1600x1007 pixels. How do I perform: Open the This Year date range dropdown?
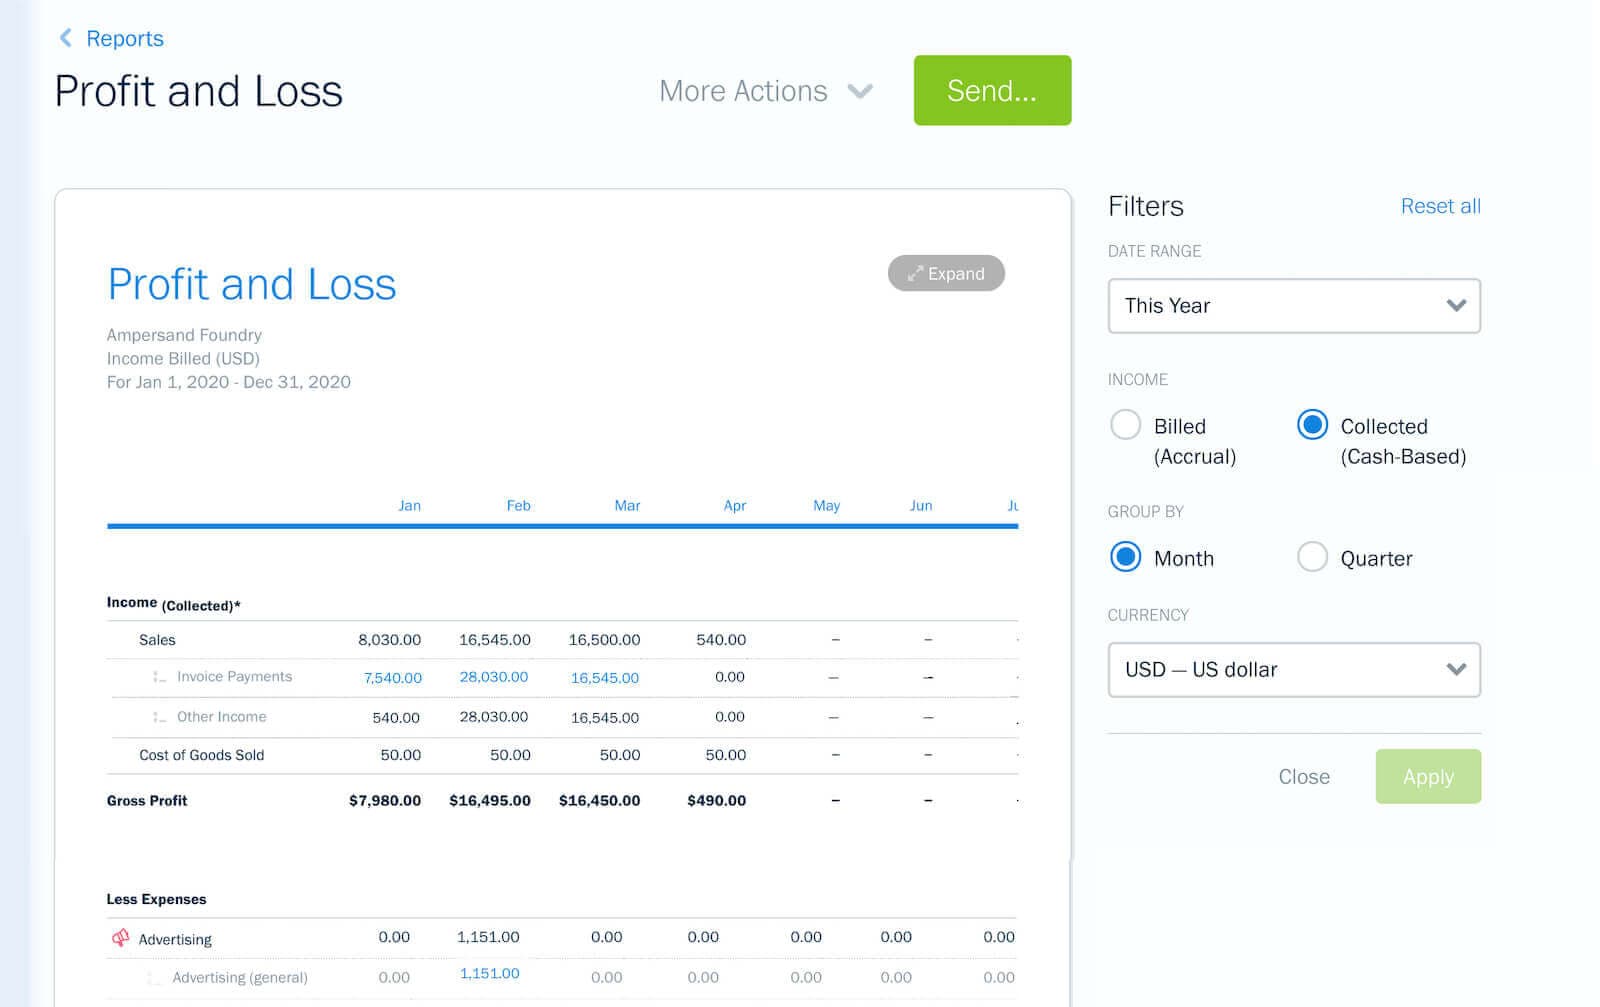tap(1293, 306)
